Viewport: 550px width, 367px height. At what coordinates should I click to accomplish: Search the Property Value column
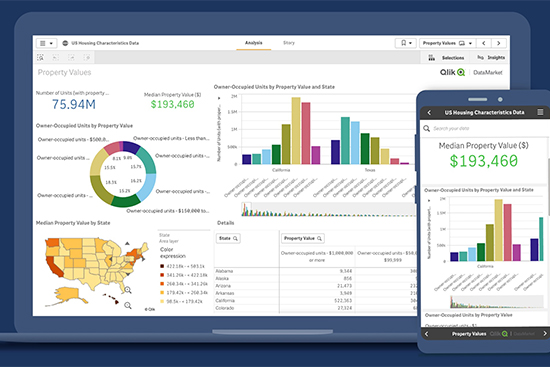click(303, 238)
